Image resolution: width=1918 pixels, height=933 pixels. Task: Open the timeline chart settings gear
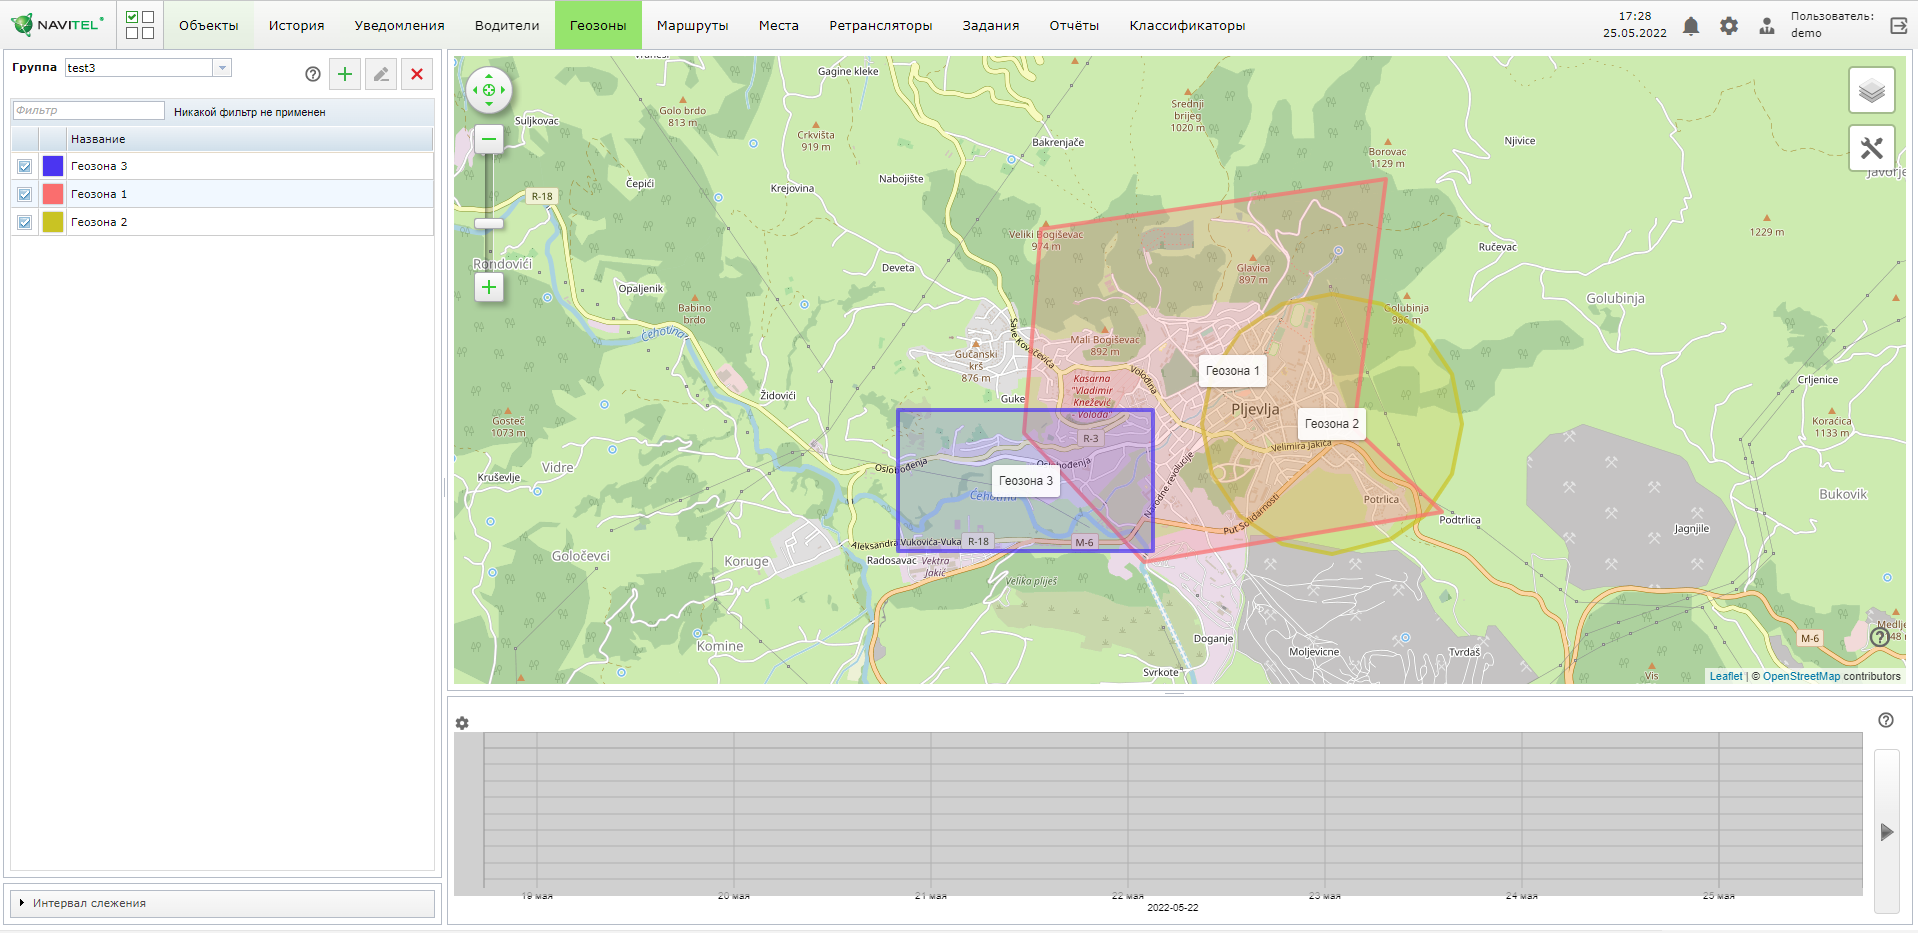[x=462, y=723]
